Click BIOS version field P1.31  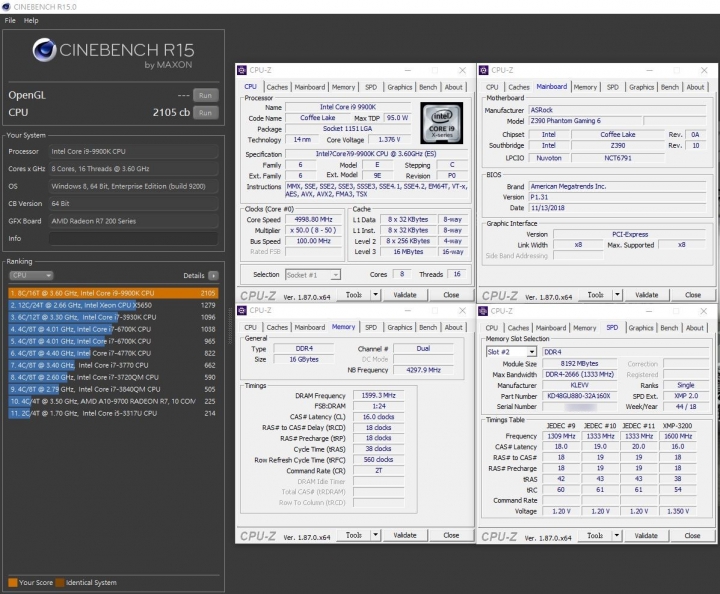click(x=617, y=197)
